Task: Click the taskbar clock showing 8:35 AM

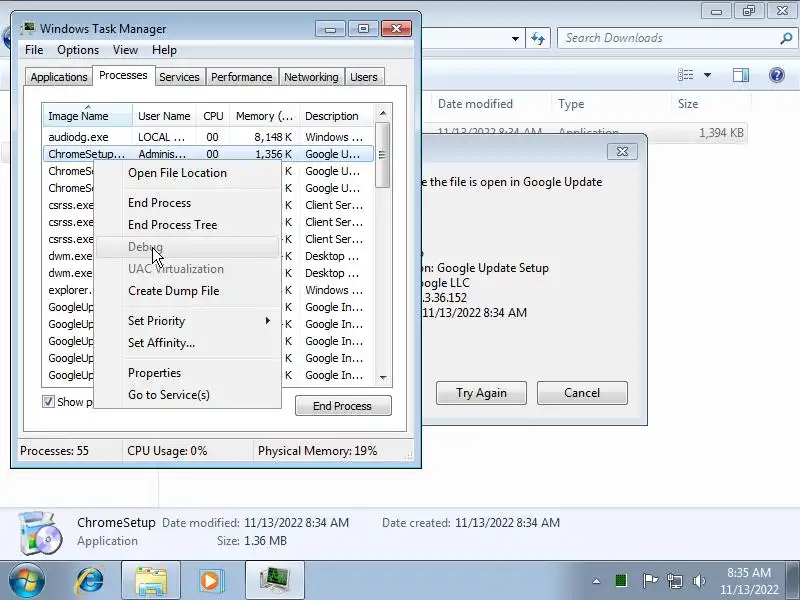Action: [x=749, y=581]
